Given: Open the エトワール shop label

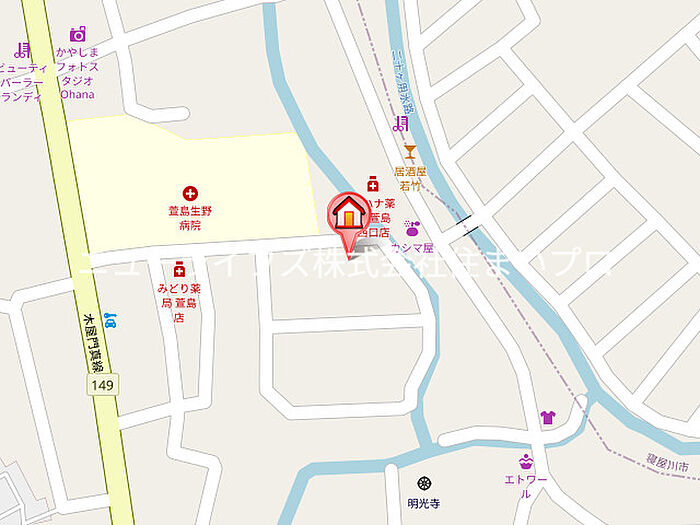Looking at the screenshot, I should coord(526,487).
